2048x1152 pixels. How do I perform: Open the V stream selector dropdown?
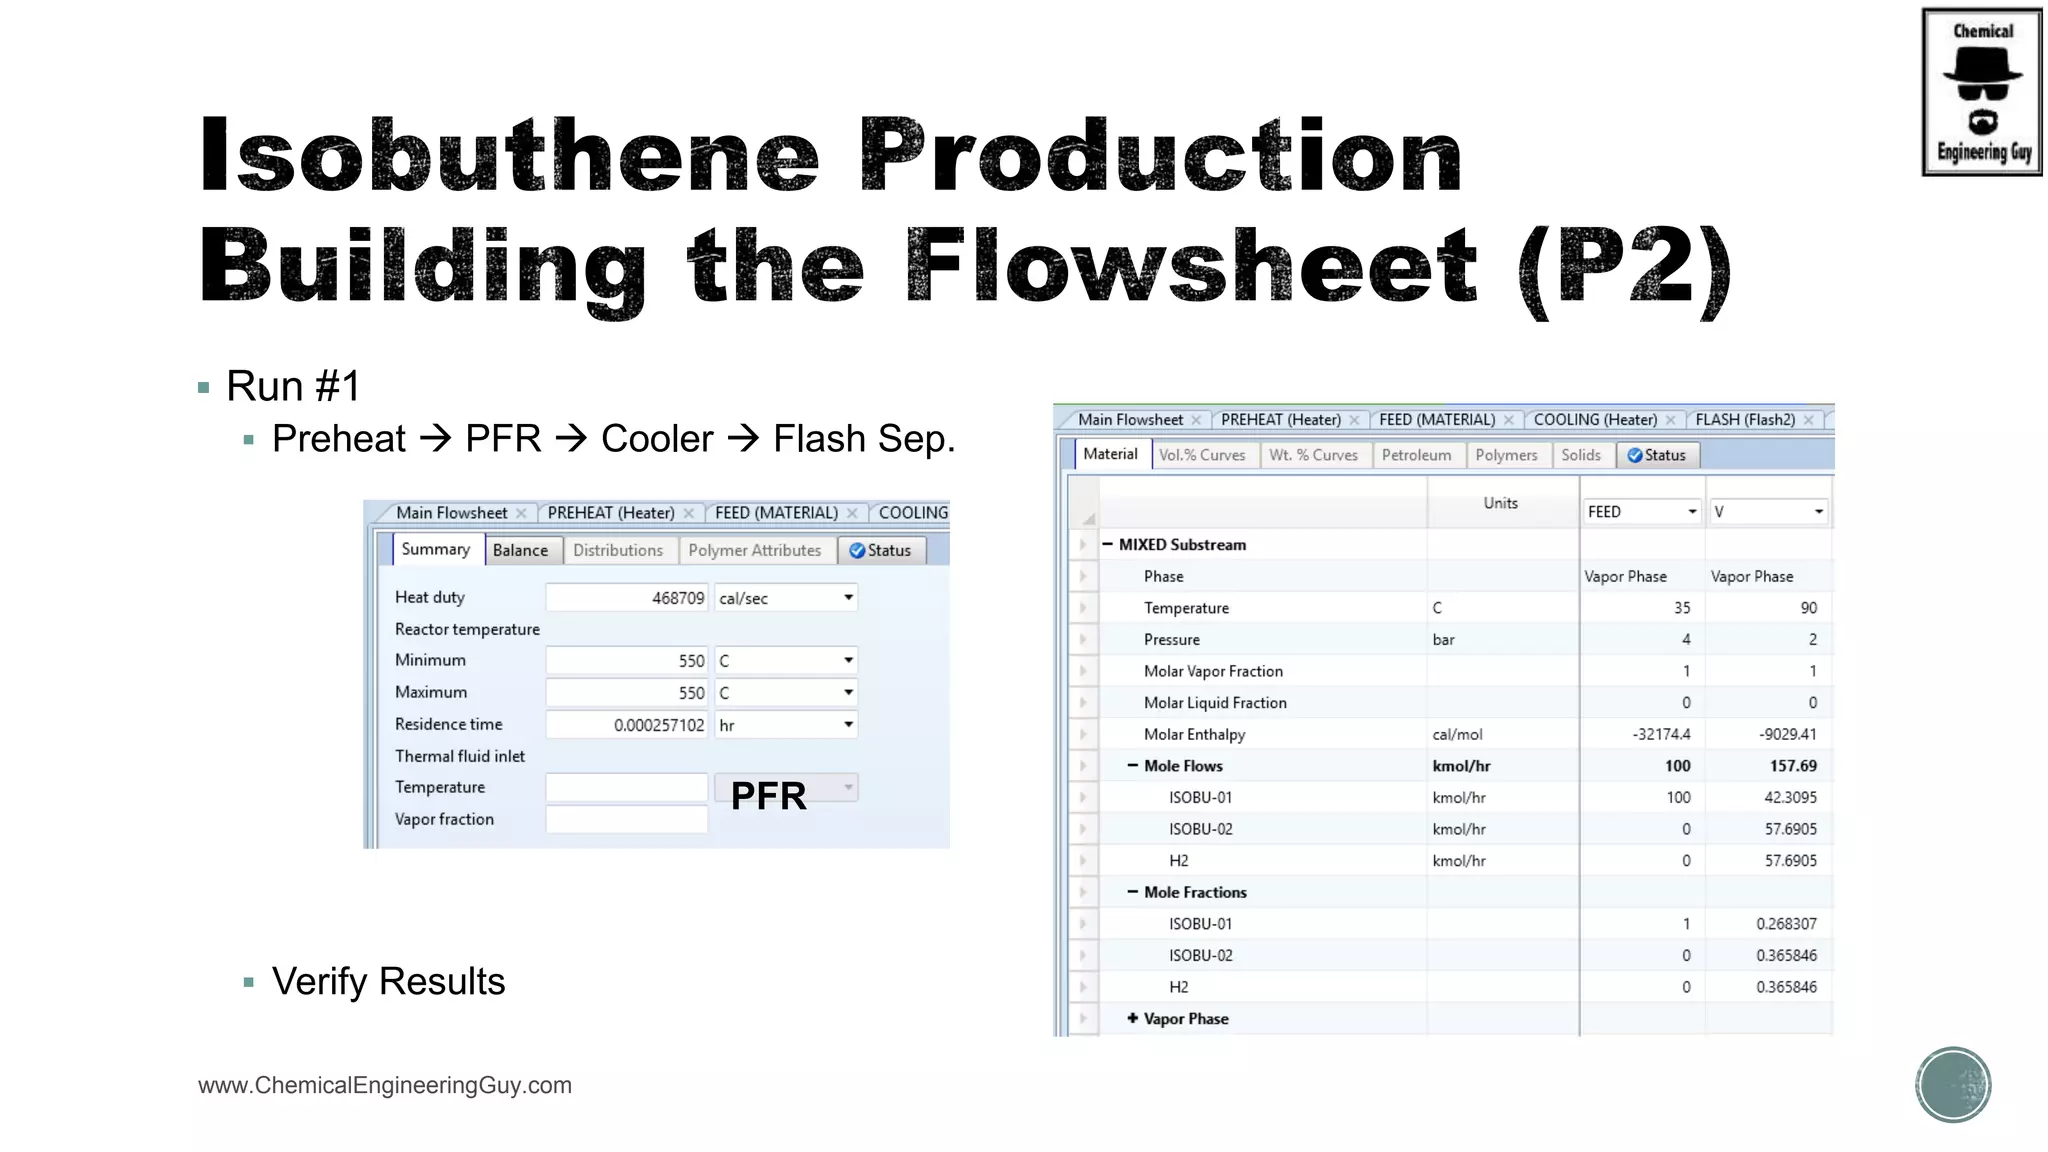click(1818, 512)
